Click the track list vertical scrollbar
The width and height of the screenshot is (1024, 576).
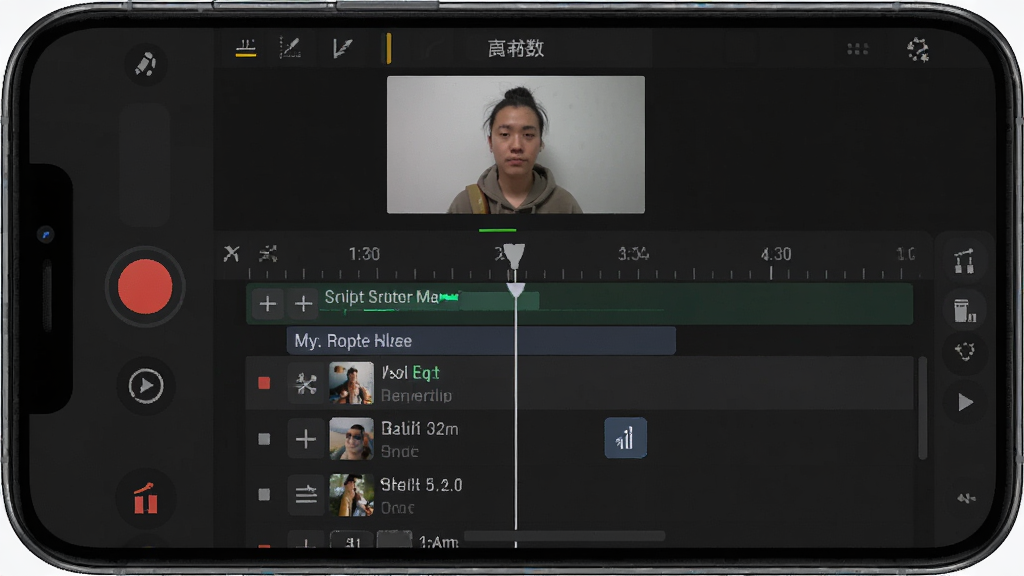(x=923, y=408)
